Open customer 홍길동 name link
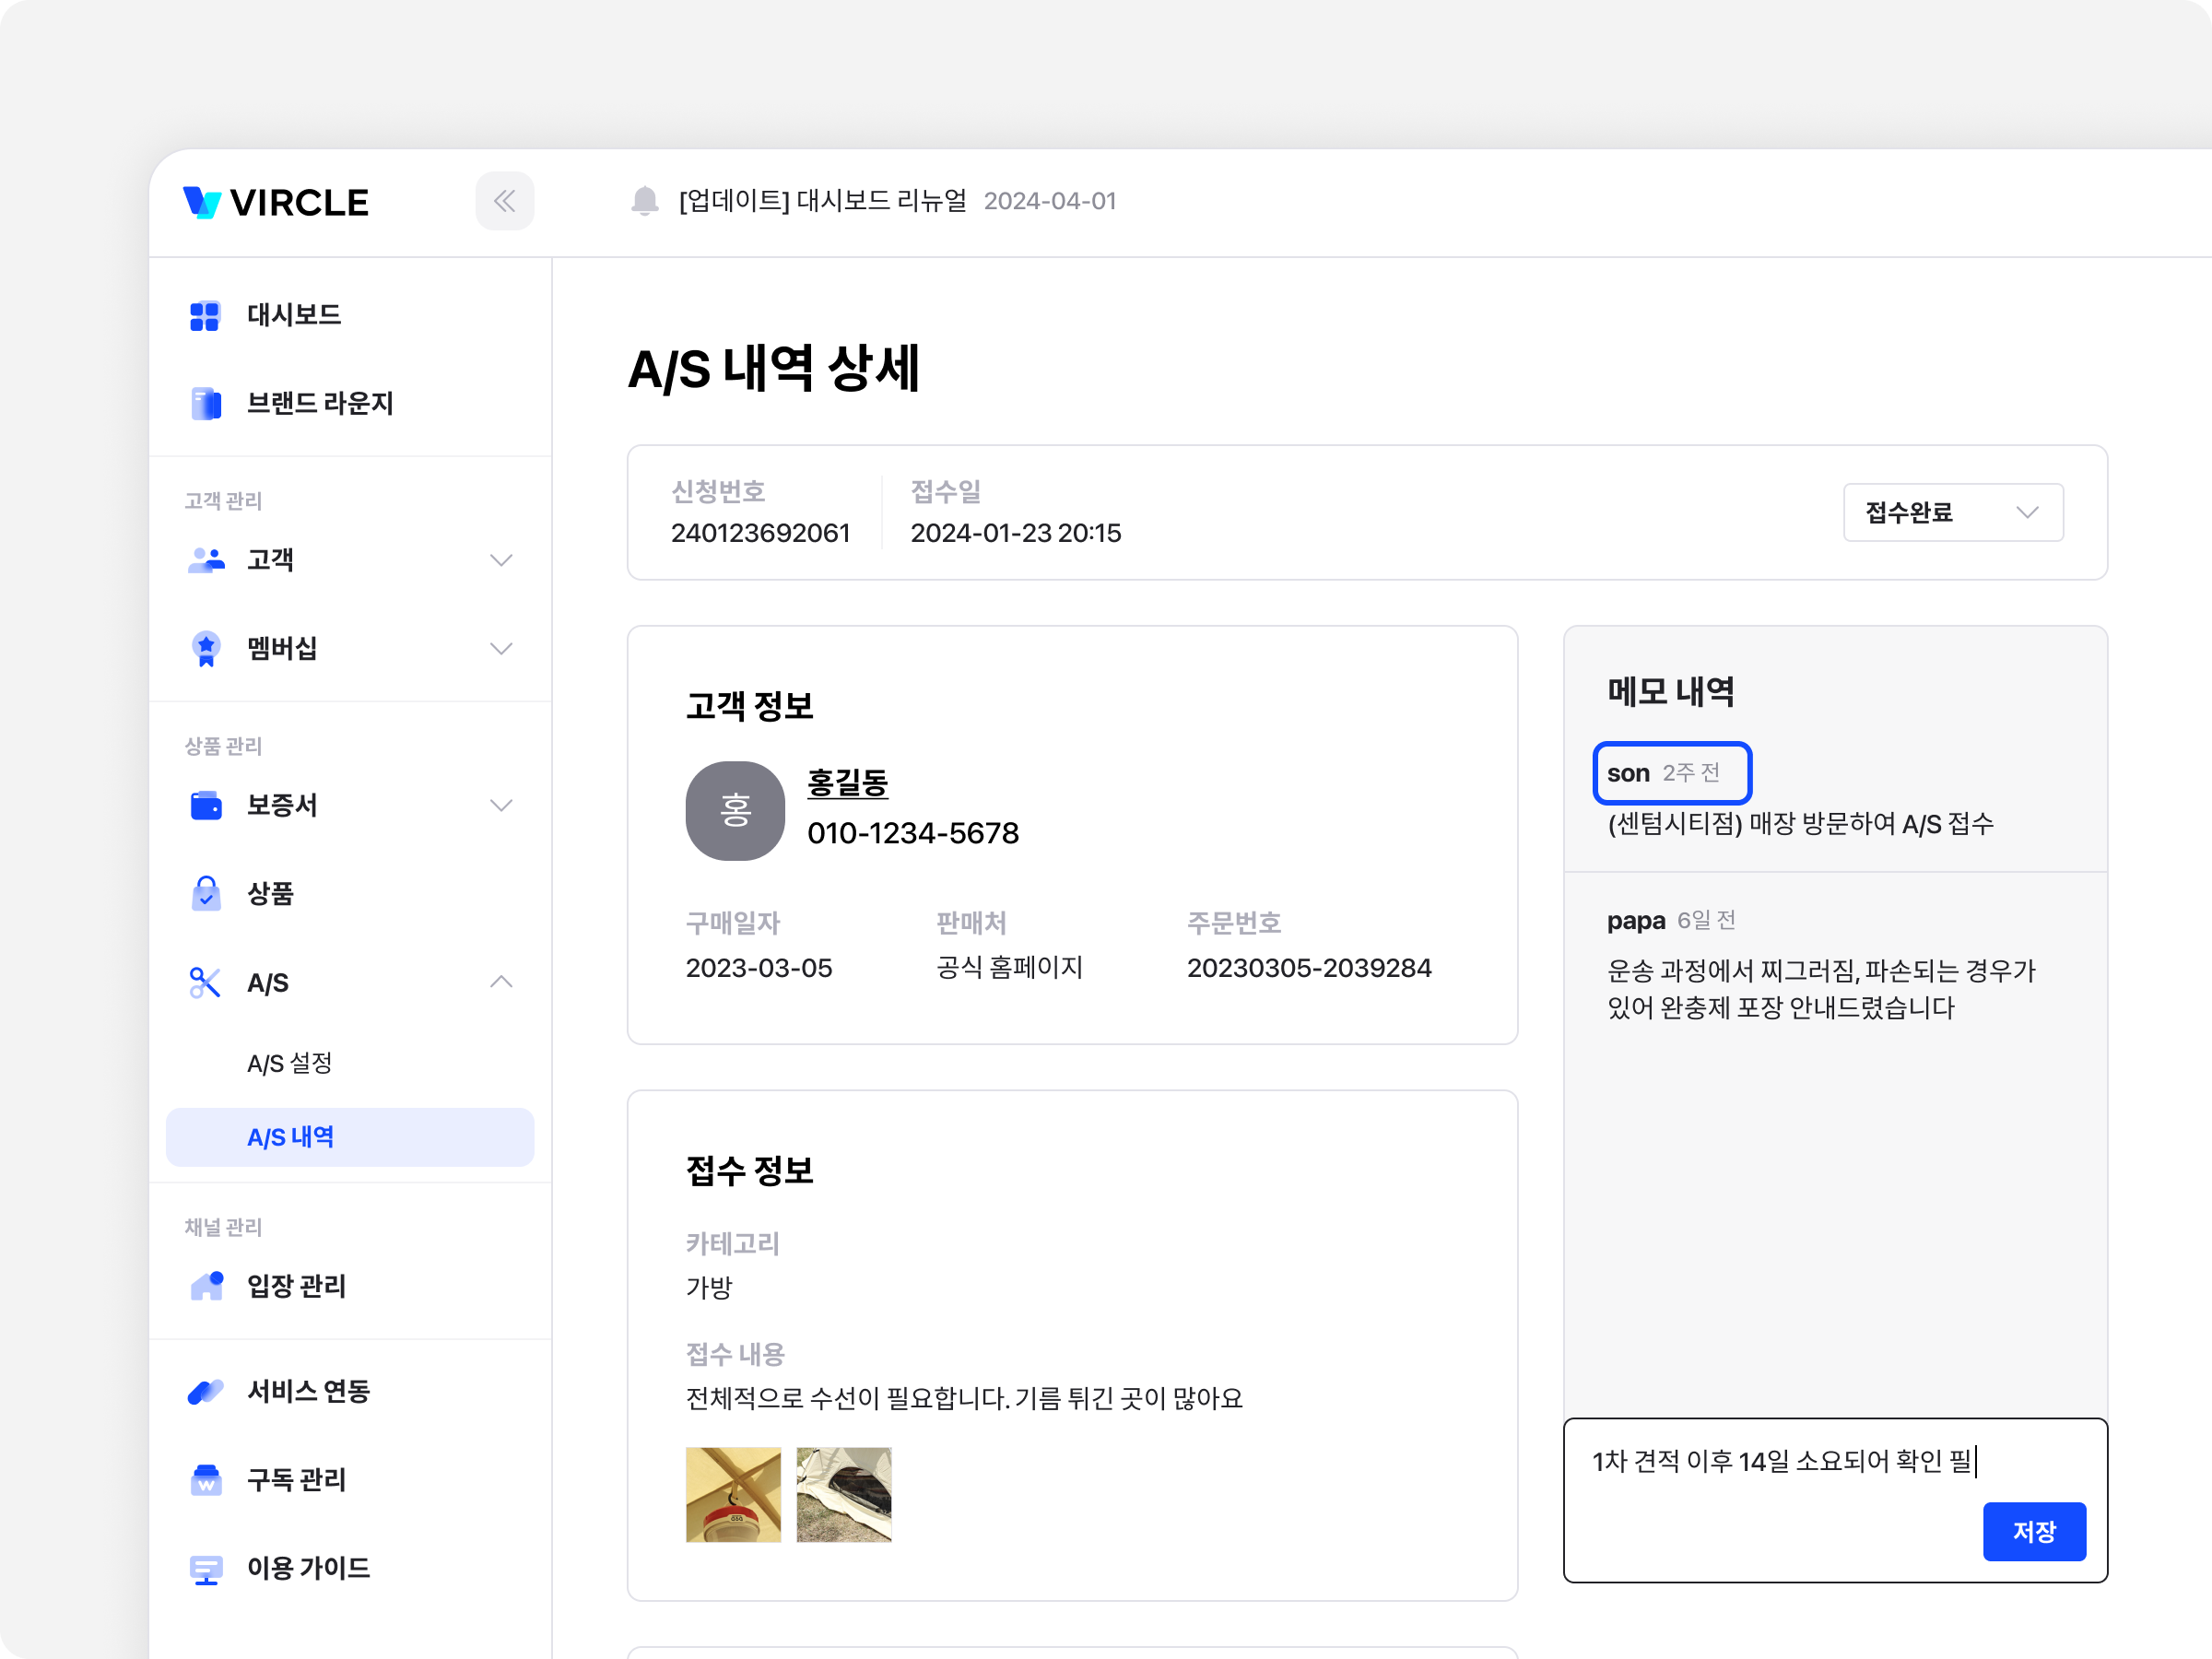Screen dimensions: 2212x1659 point(847,783)
